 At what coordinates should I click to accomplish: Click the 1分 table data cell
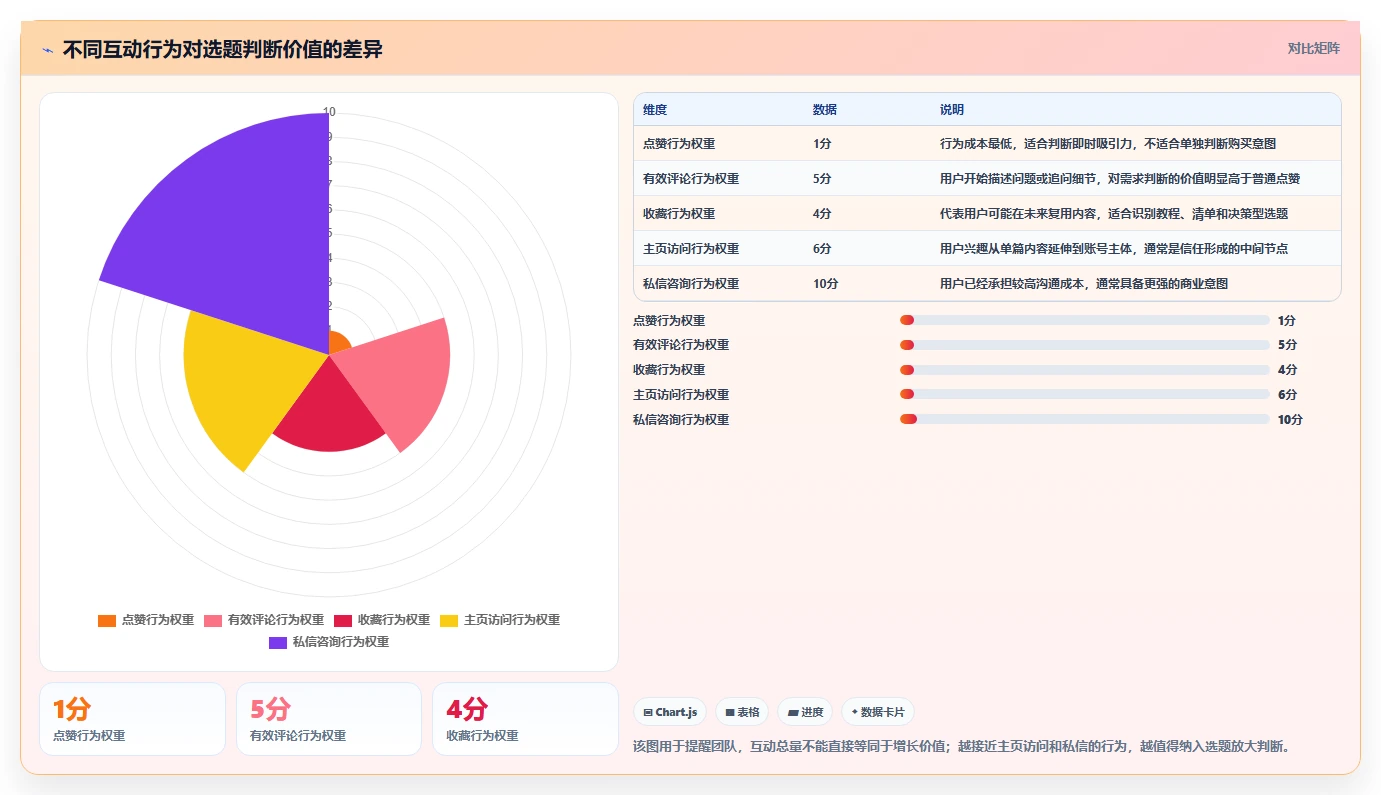(822, 143)
